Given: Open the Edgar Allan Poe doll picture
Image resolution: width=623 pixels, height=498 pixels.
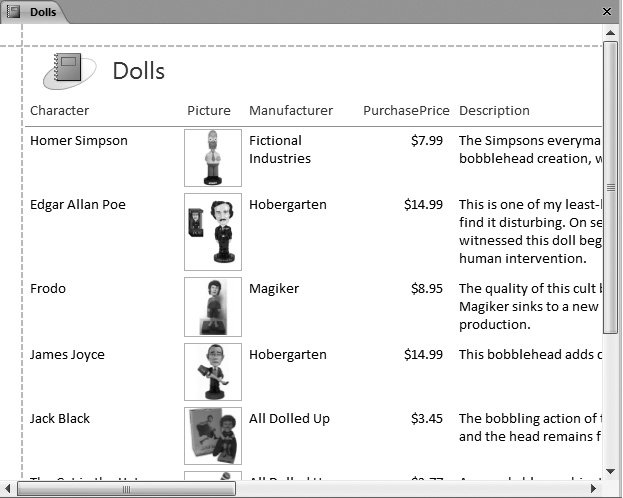Looking at the screenshot, I should click(x=212, y=231).
